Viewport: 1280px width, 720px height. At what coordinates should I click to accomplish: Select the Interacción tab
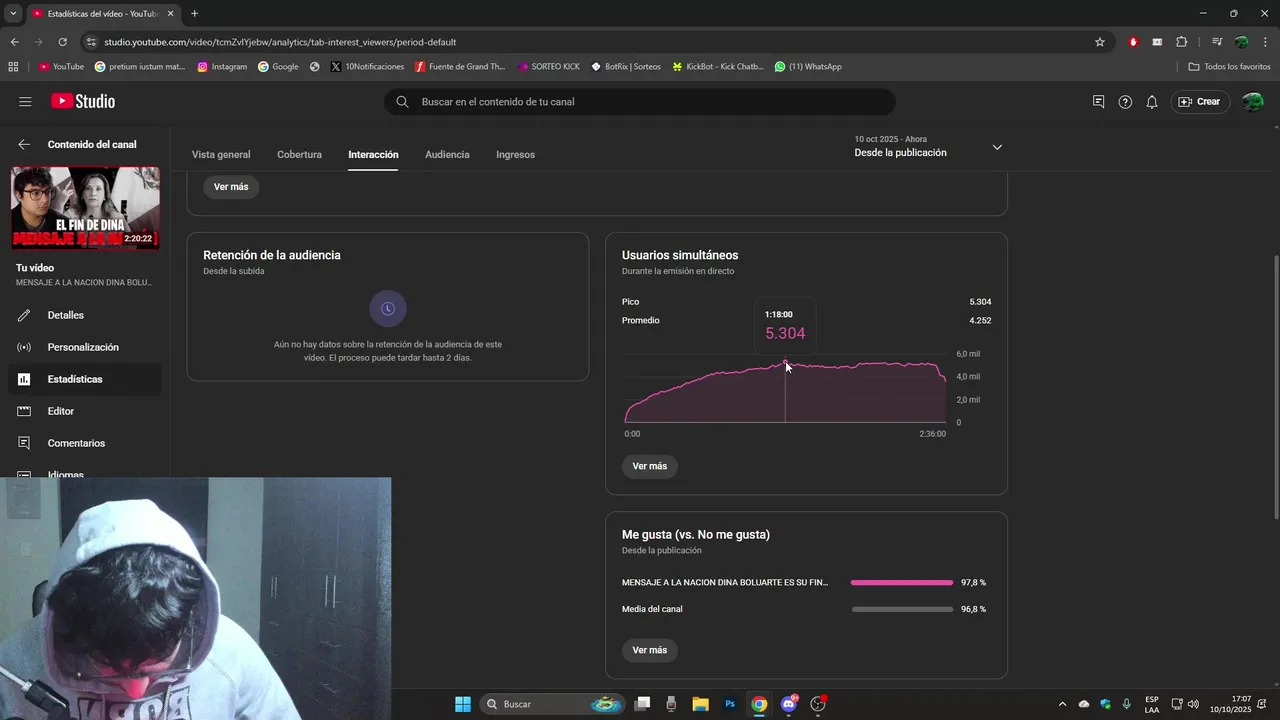(x=373, y=155)
